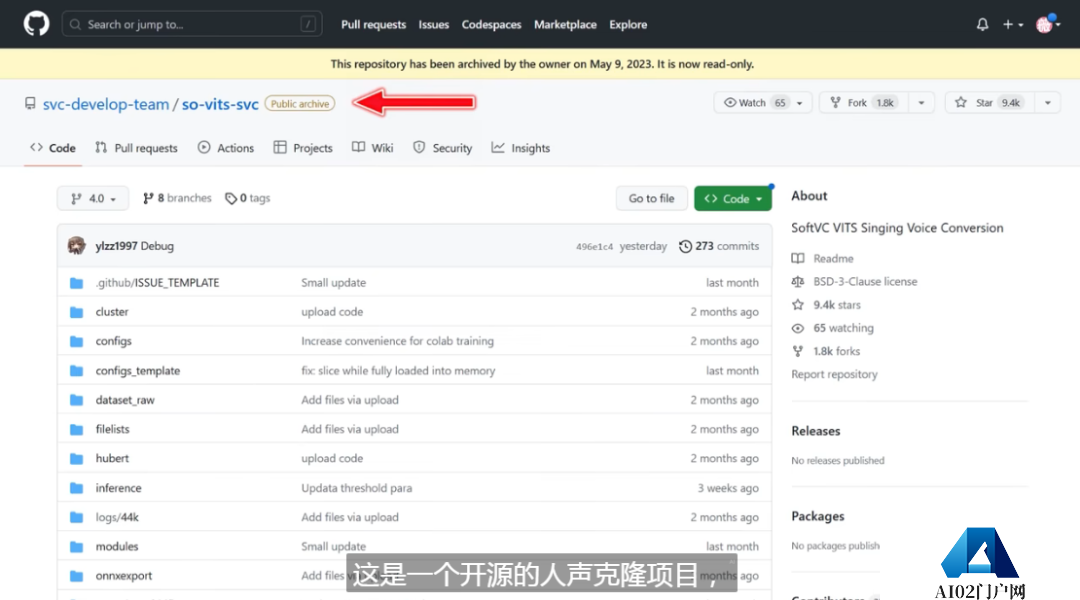Click the Readme book icon
Viewport: 1080px width, 600px height.
(x=797, y=258)
